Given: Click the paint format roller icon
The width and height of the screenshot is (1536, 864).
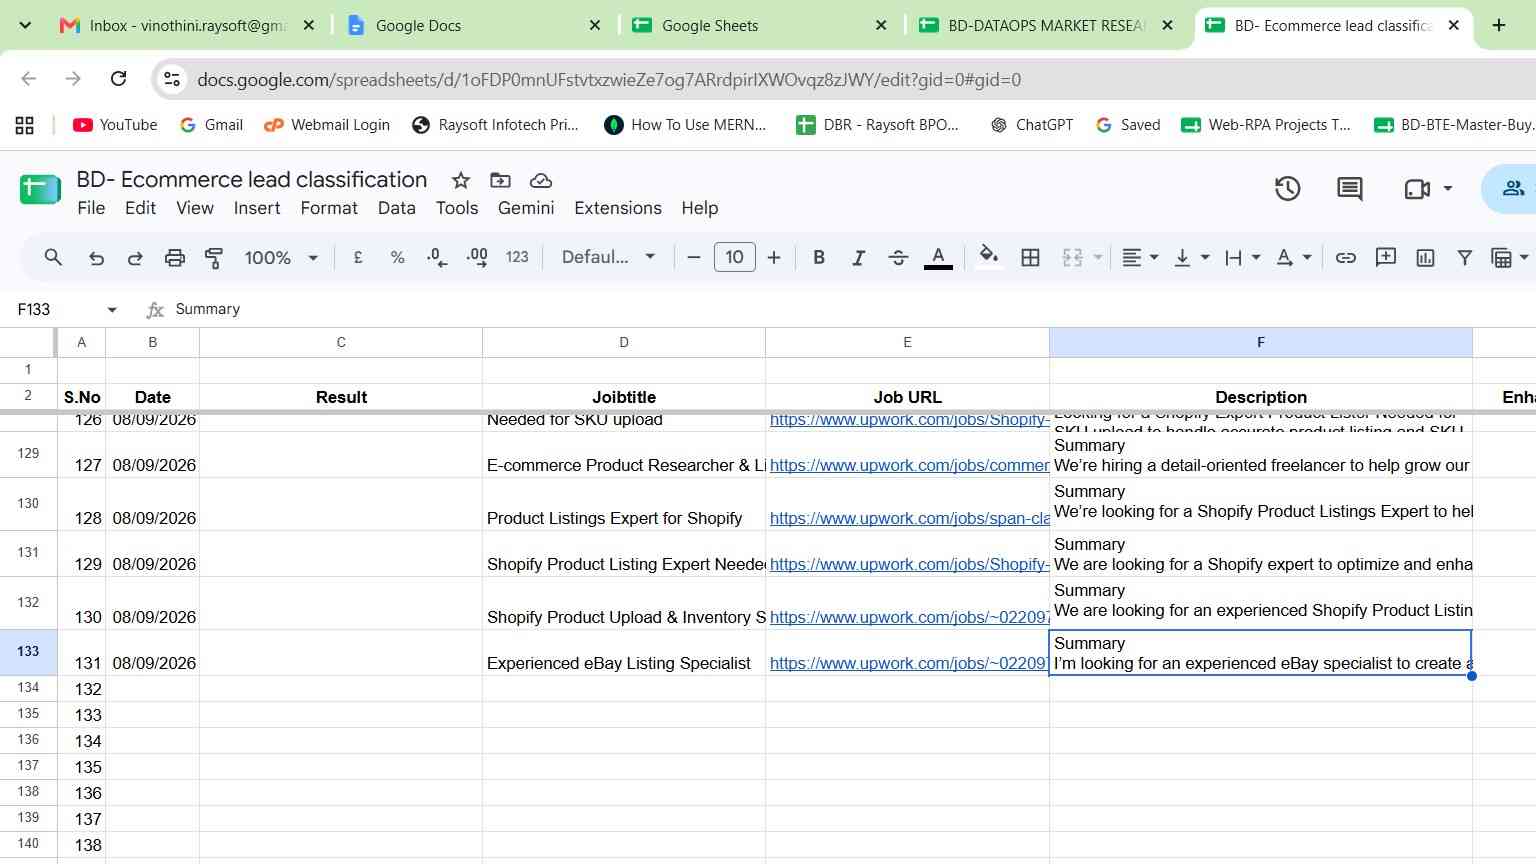Looking at the screenshot, I should coord(214,258).
